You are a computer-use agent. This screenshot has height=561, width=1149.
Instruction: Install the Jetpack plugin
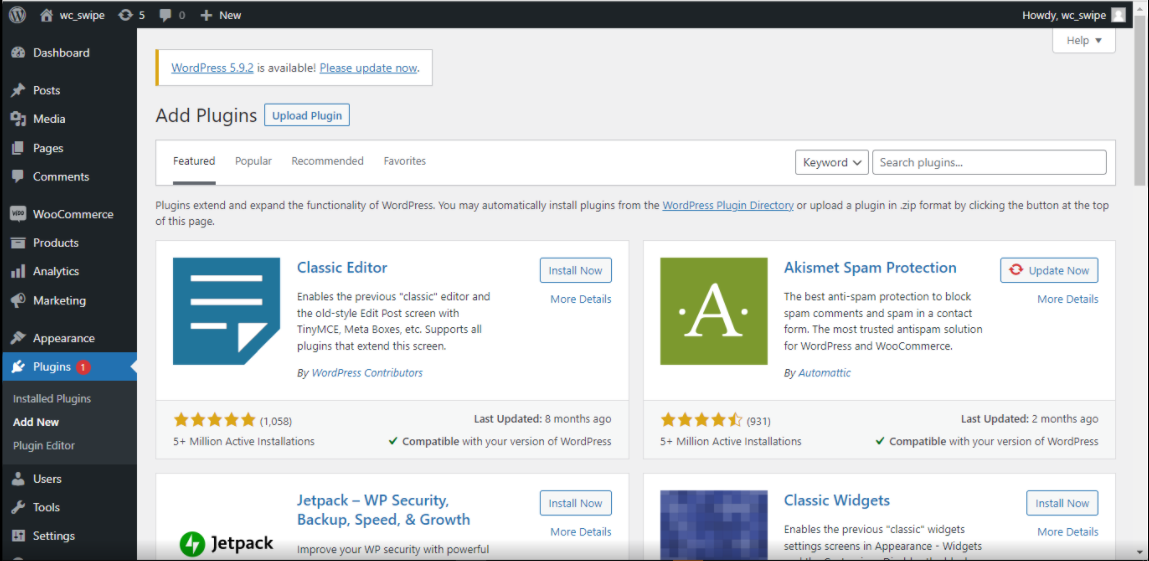576,503
